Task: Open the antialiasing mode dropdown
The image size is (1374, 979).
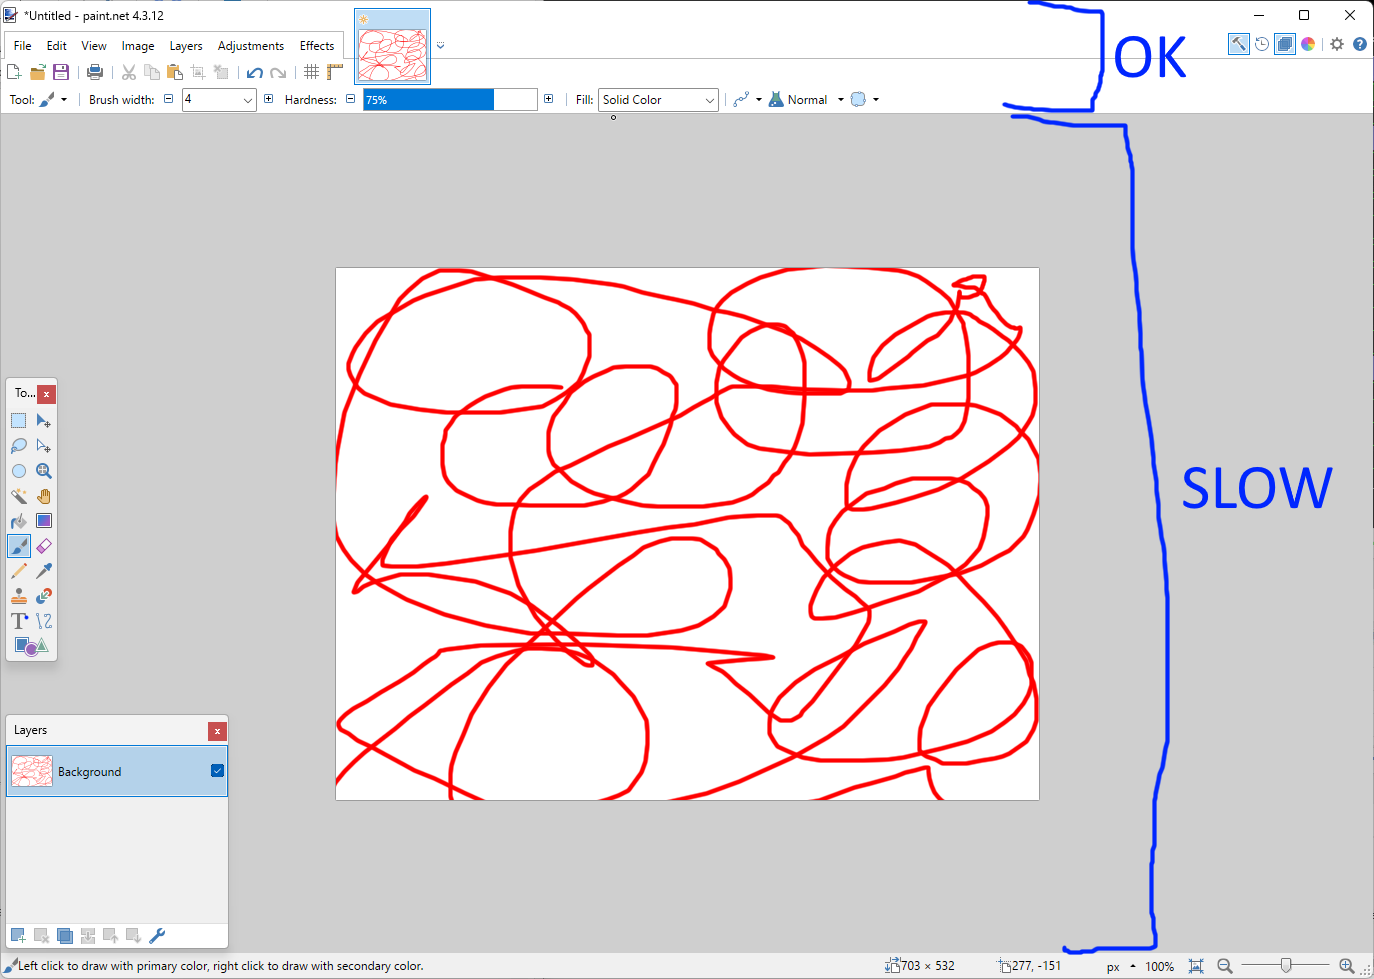Action: point(748,100)
